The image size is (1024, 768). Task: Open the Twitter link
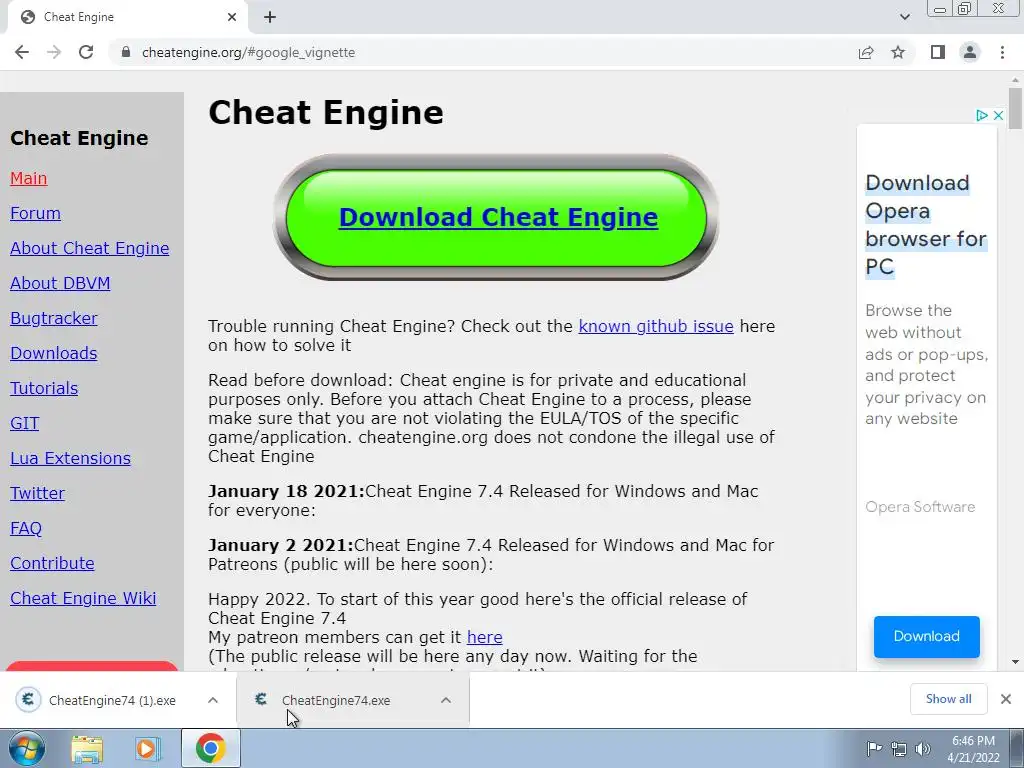click(x=37, y=493)
